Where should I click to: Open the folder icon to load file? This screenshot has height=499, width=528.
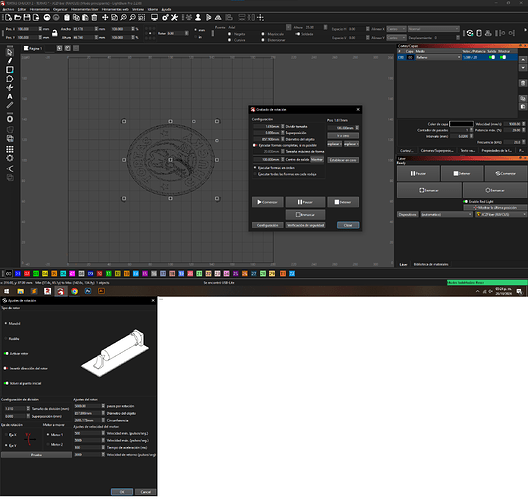coord(18,18)
